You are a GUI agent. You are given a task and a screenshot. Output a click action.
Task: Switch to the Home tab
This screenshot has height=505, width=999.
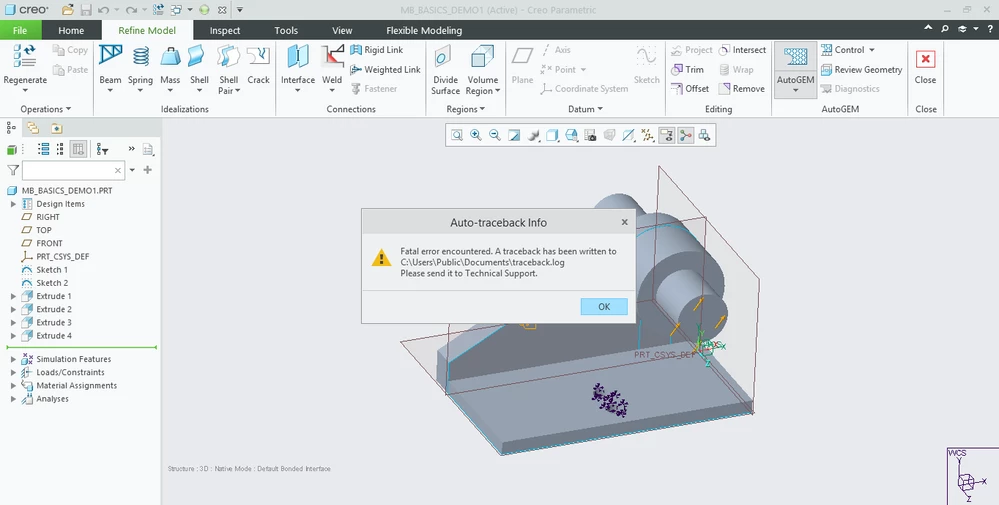(71, 30)
